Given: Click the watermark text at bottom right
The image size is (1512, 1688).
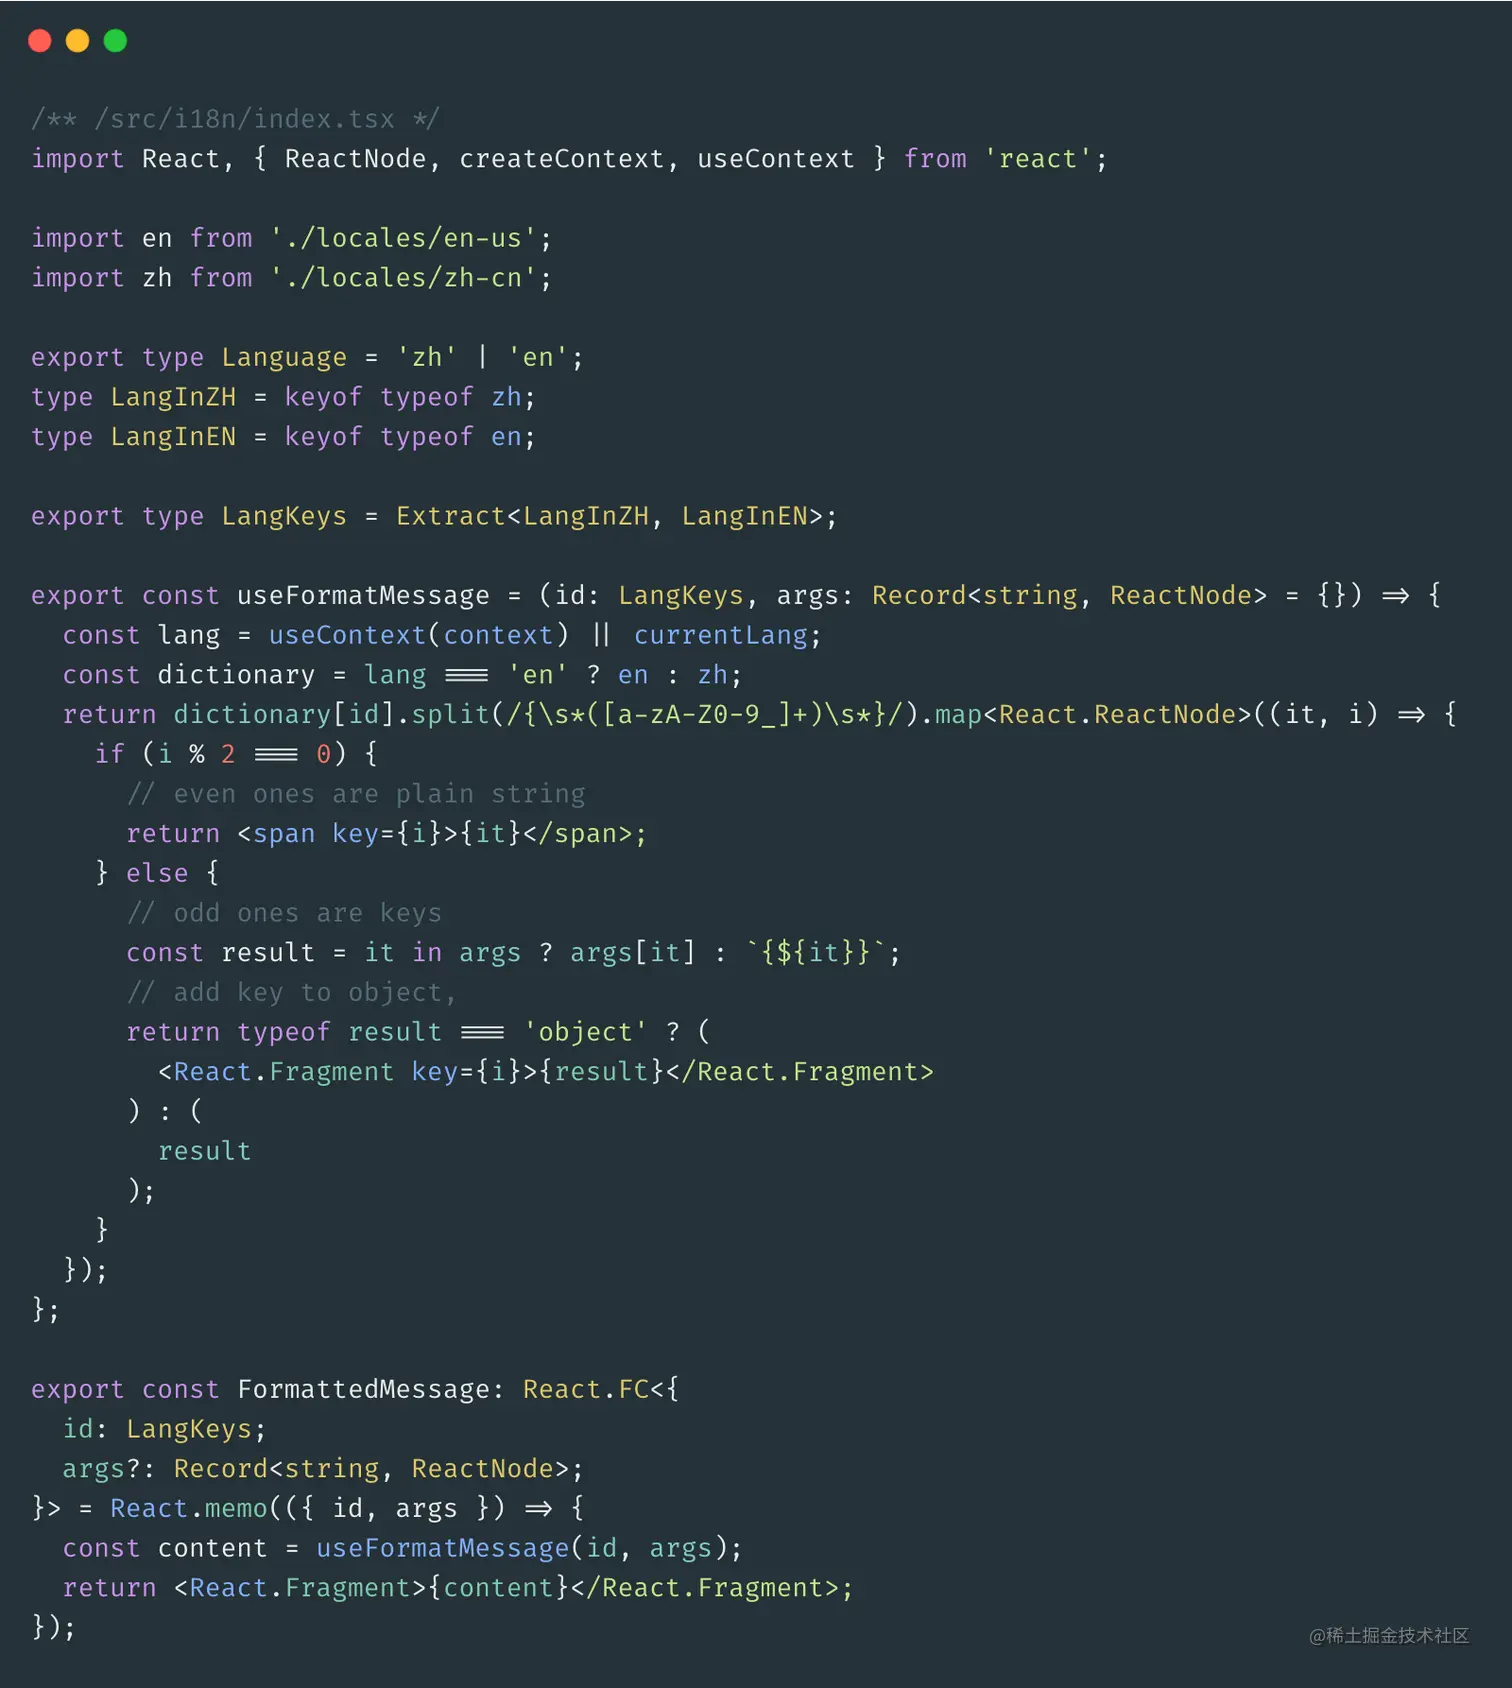Looking at the screenshot, I should tap(1389, 1635).
